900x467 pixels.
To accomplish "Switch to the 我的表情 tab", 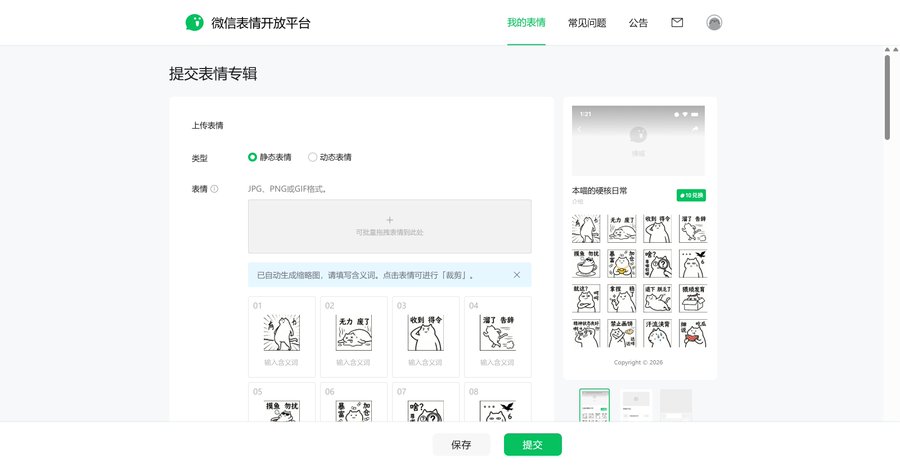I will coord(526,22).
